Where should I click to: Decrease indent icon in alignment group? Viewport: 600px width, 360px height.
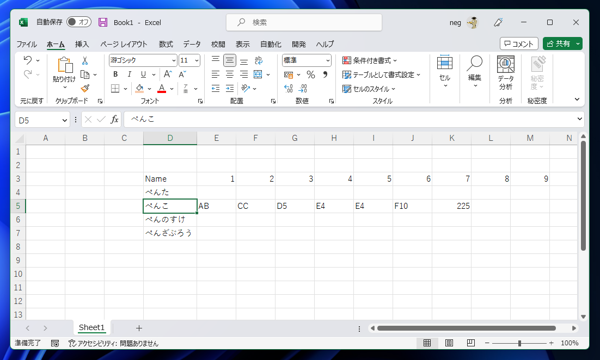[x=215, y=89]
